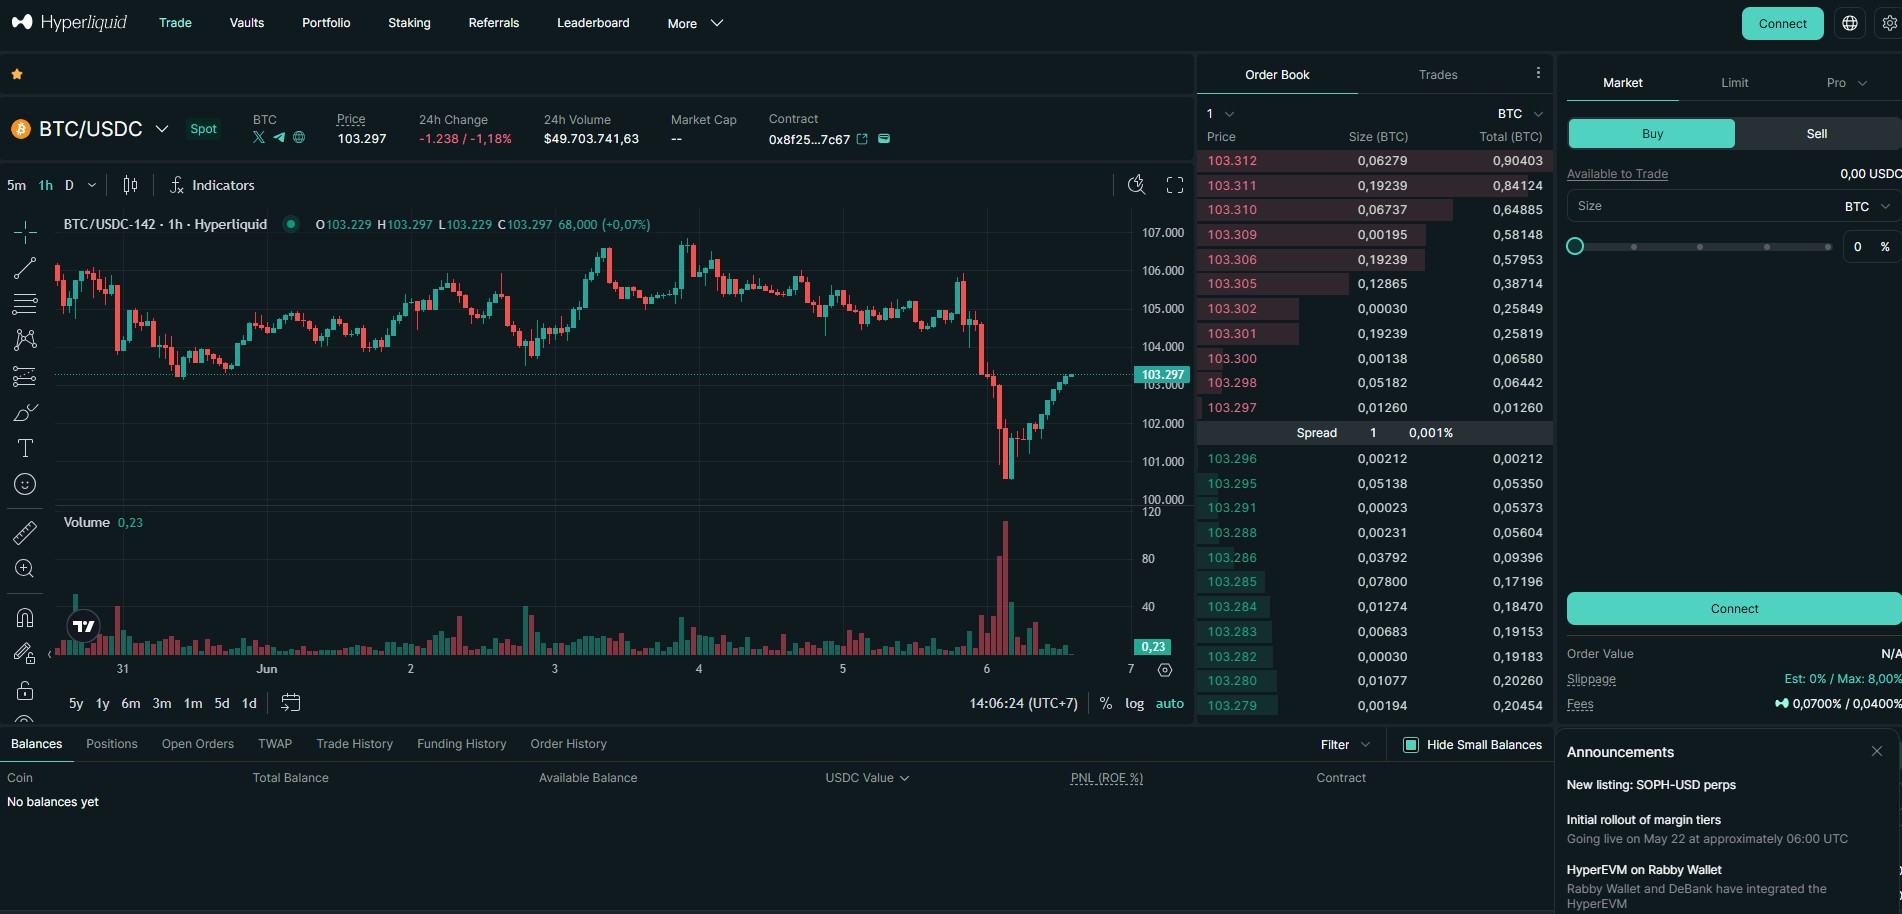The width and height of the screenshot is (1902, 914).
Task: Open Vaults in navigation
Action: [247, 23]
